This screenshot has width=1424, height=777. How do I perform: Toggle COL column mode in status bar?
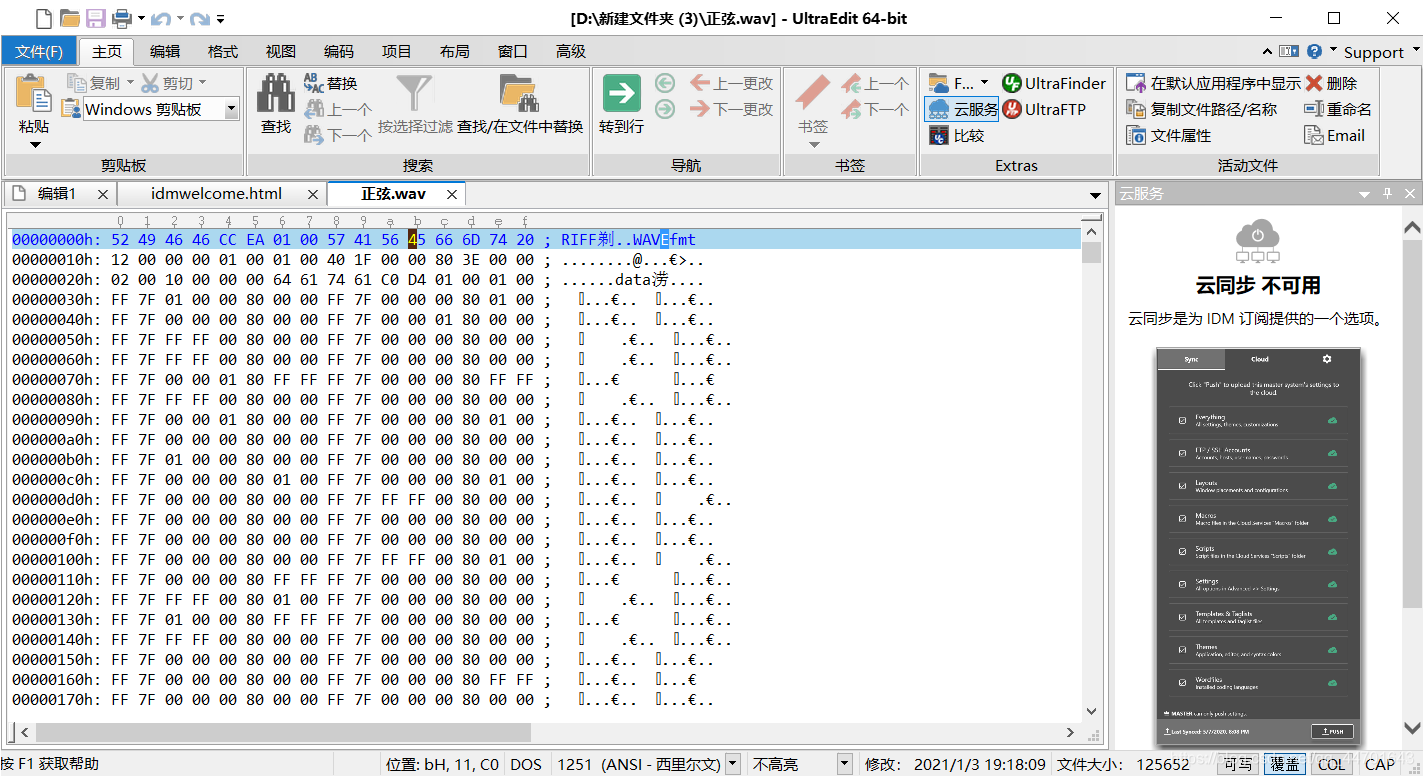pos(1331,764)
